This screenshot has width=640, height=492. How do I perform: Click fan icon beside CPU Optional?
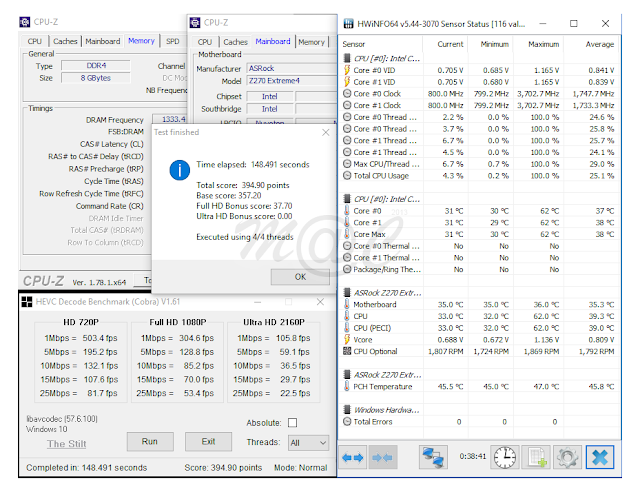click(x=347, y=351)
